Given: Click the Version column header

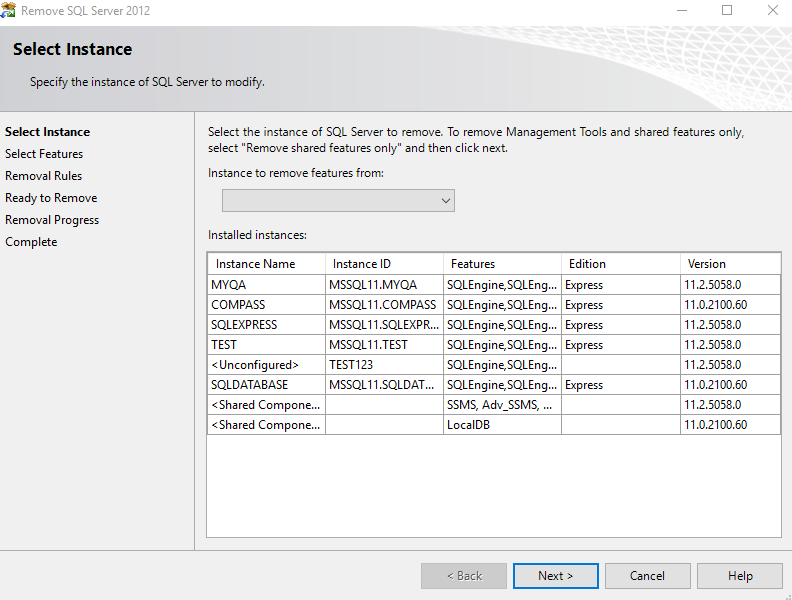Looking at the screenshot, I should click(x=729, y=264).
